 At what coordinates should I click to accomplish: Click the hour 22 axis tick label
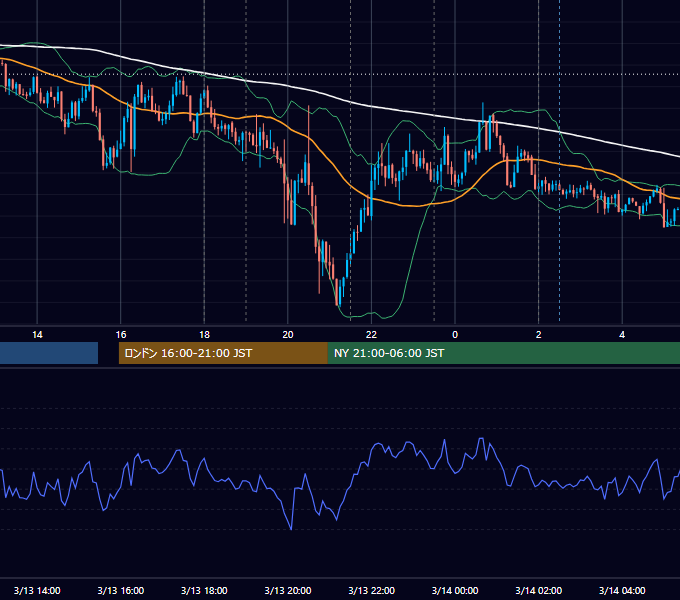[x=371, y=335]
